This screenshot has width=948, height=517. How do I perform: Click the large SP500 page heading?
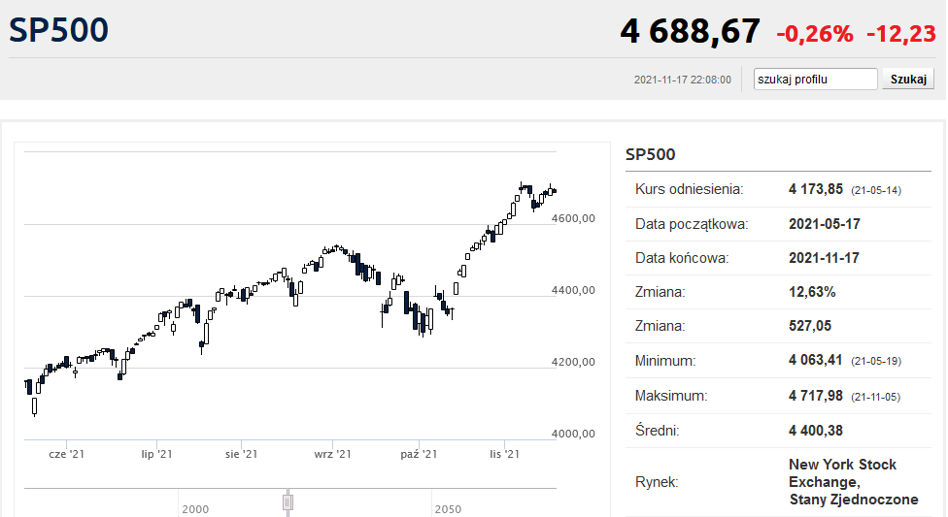click(x=59, y=30)
